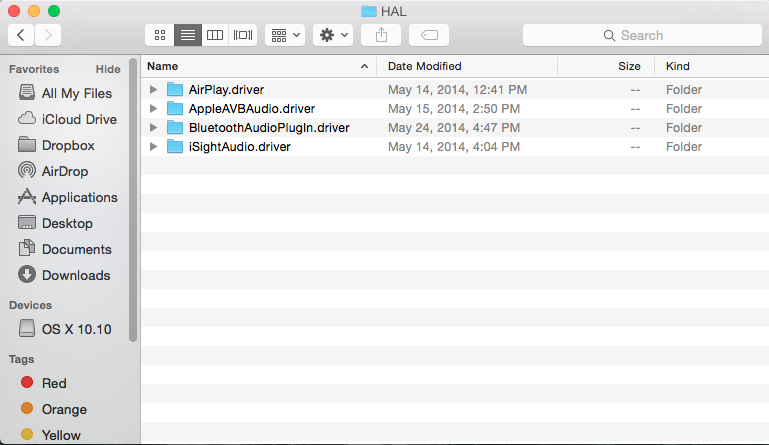Select the iSightAudio.driver folder icon
Image resolution: width=769 pixels, height=445 pixels.
(x=175, y=147)
